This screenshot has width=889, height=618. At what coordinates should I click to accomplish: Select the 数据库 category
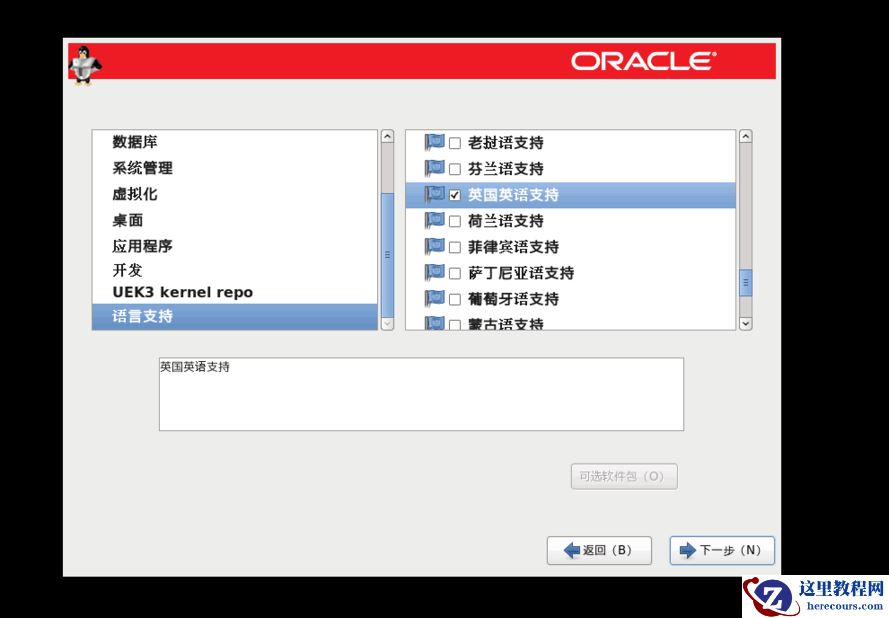point(235,142)
